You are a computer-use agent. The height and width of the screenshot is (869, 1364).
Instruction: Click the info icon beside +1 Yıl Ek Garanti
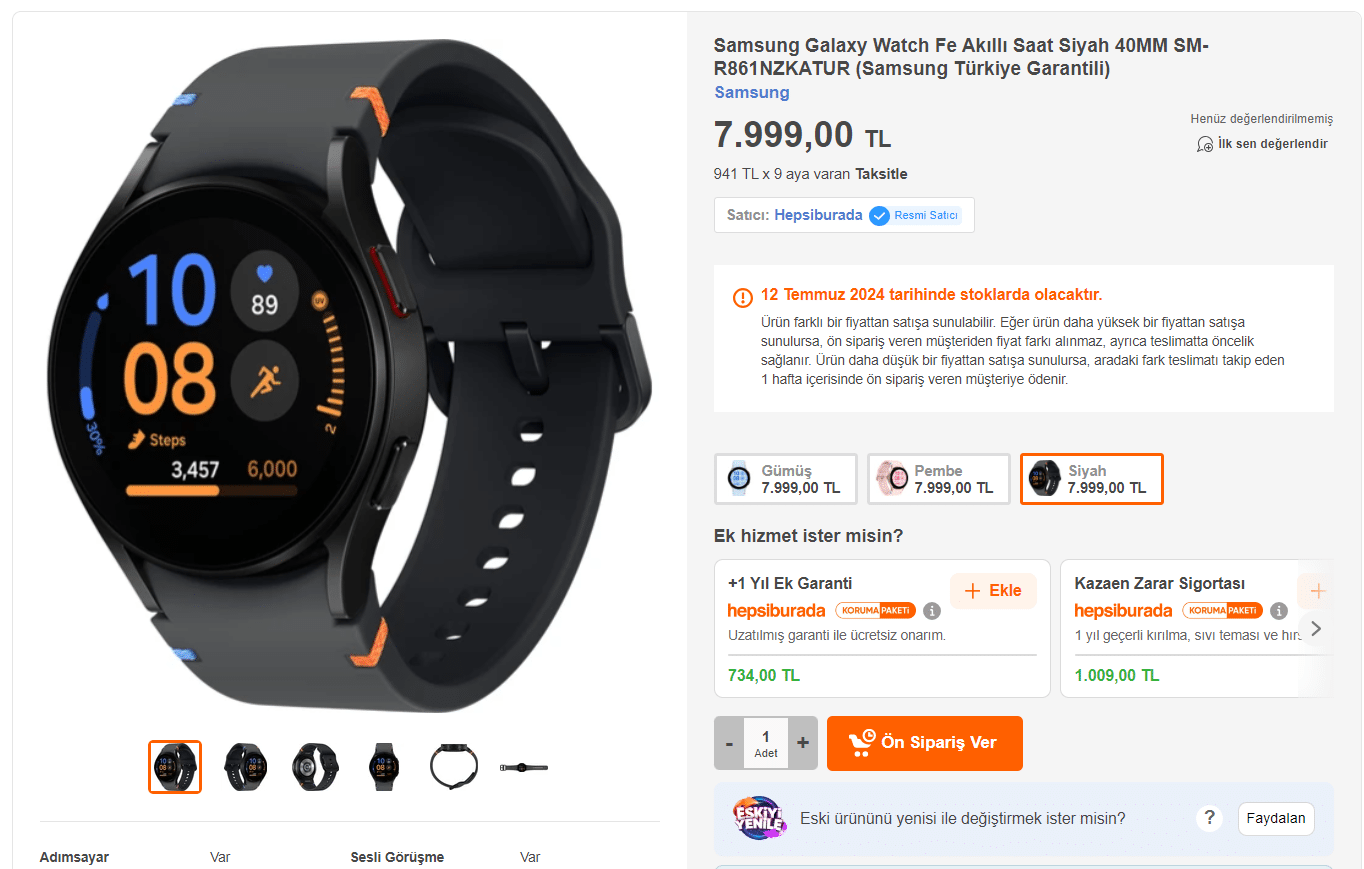[932, 611]
